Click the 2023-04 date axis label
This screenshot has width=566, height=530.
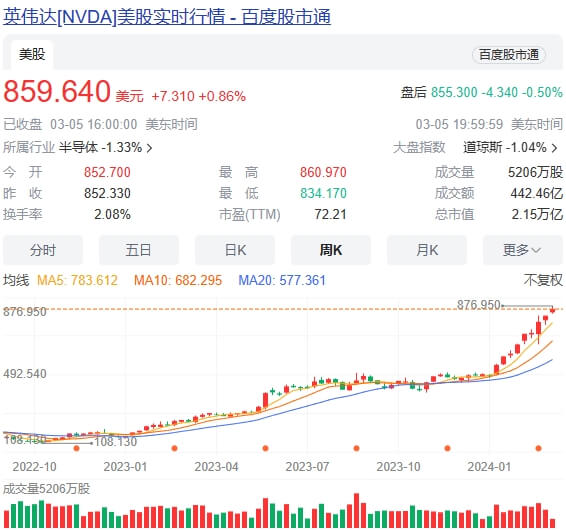pos(216,466)
